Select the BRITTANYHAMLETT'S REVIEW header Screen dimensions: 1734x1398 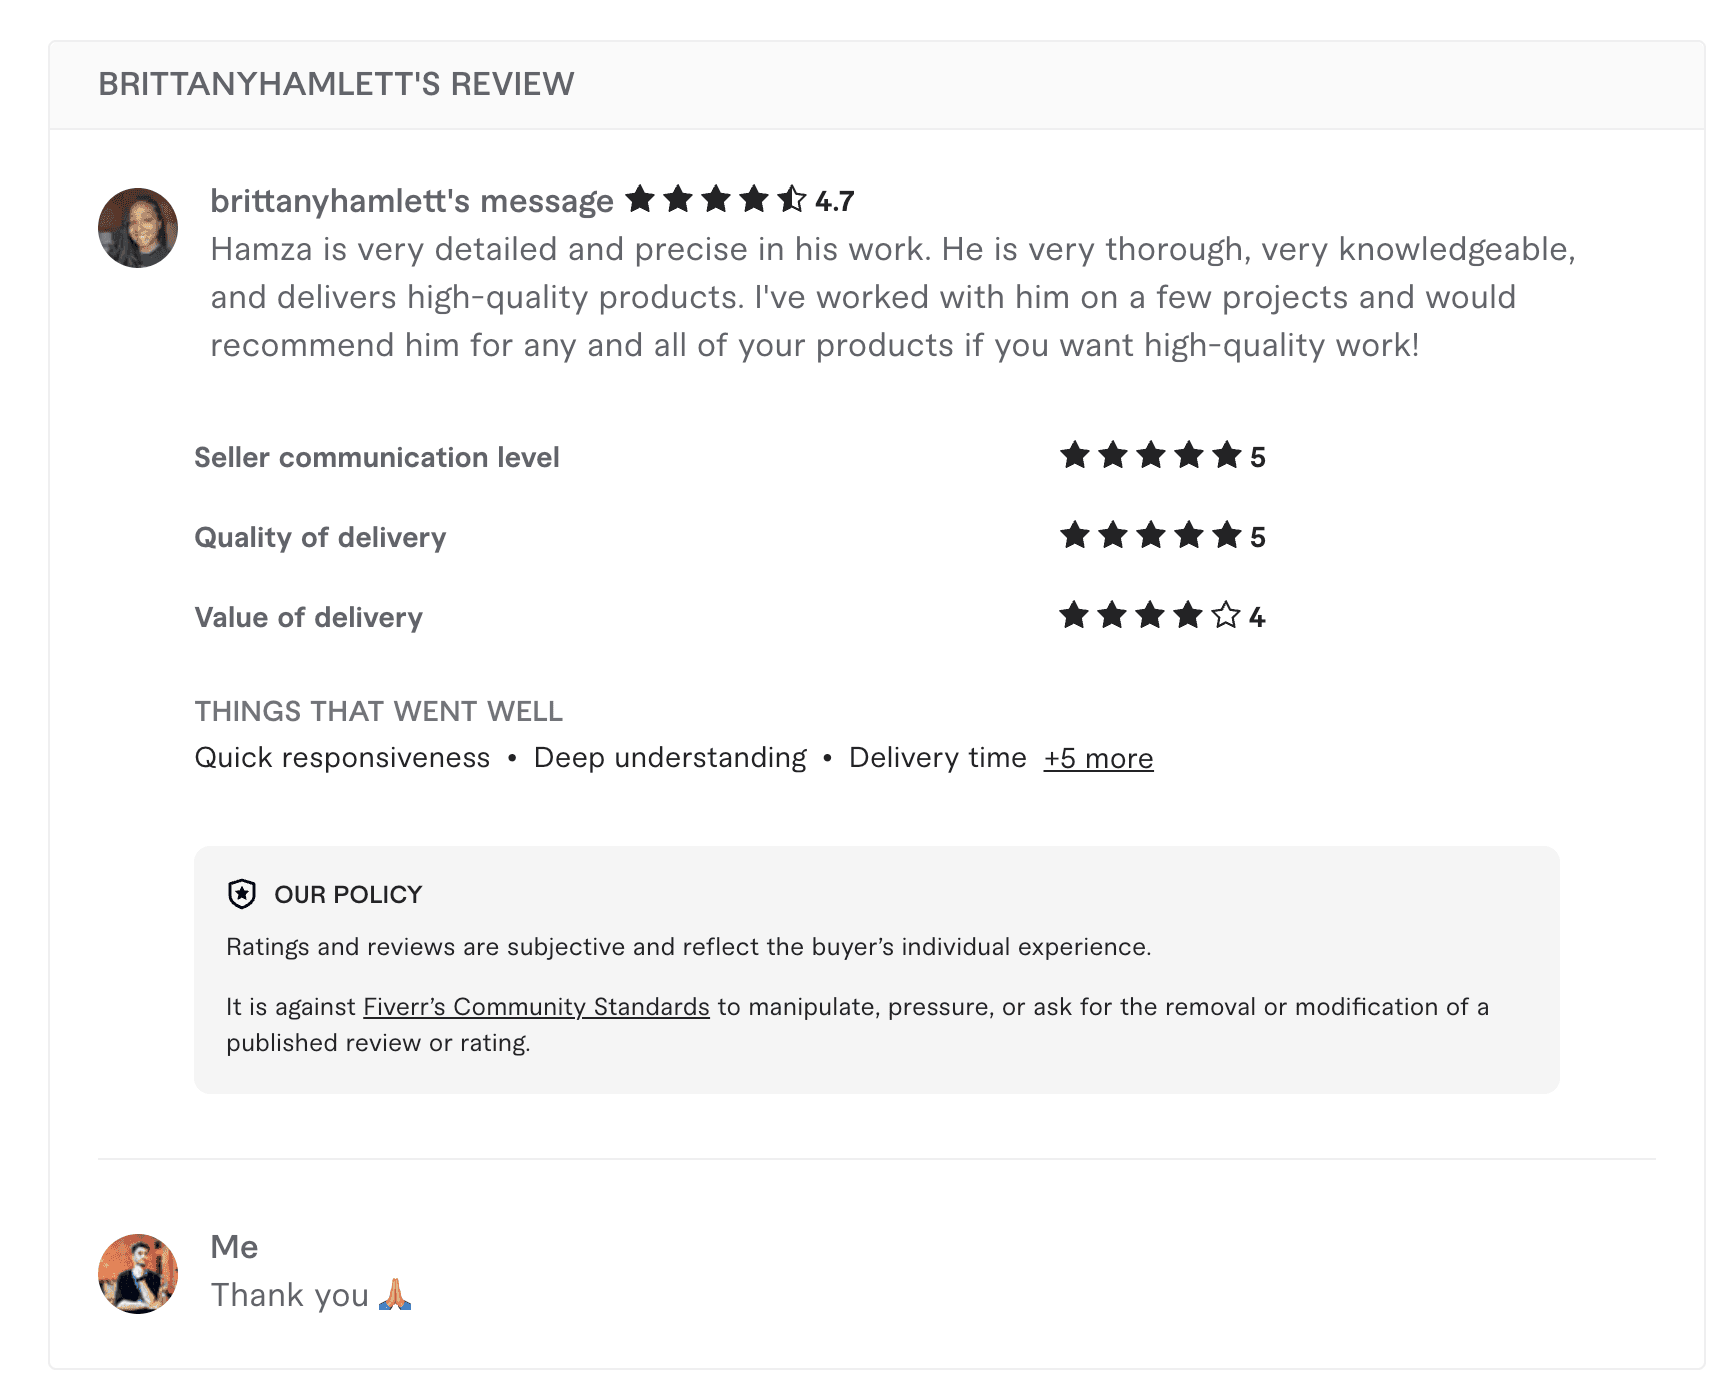[336, 84]
